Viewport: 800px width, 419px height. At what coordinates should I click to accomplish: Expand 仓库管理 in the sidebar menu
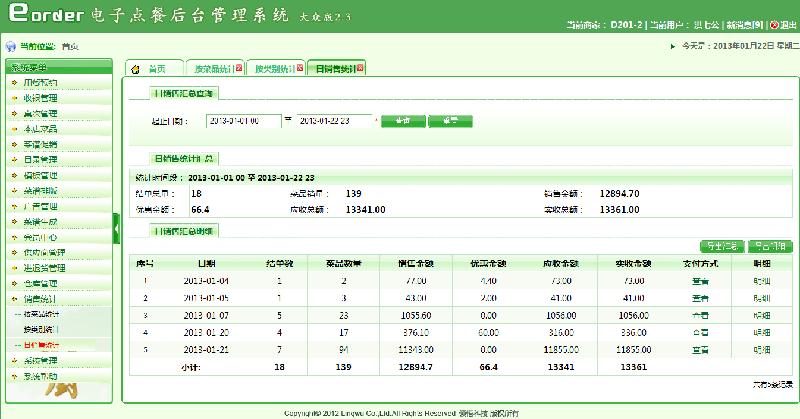pyautogui.click(x=40, y=284)
